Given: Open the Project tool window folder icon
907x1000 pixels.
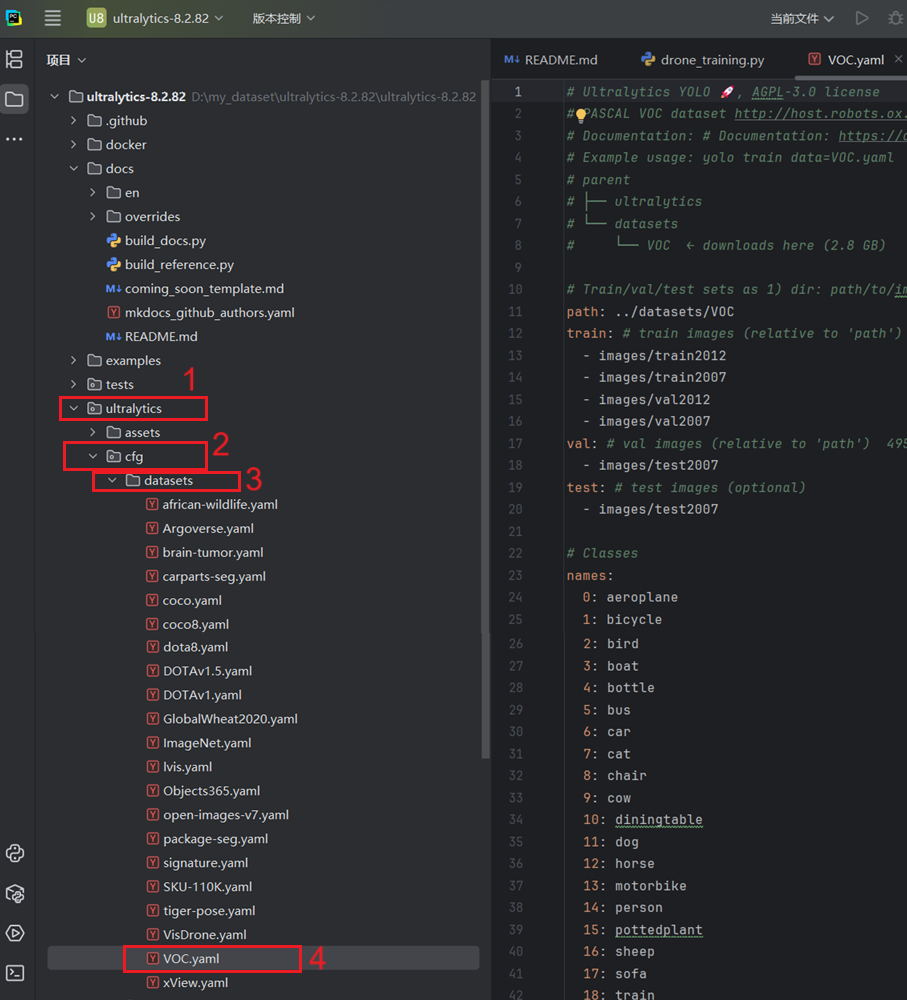Looking at the screenshot, I should 14,99.
